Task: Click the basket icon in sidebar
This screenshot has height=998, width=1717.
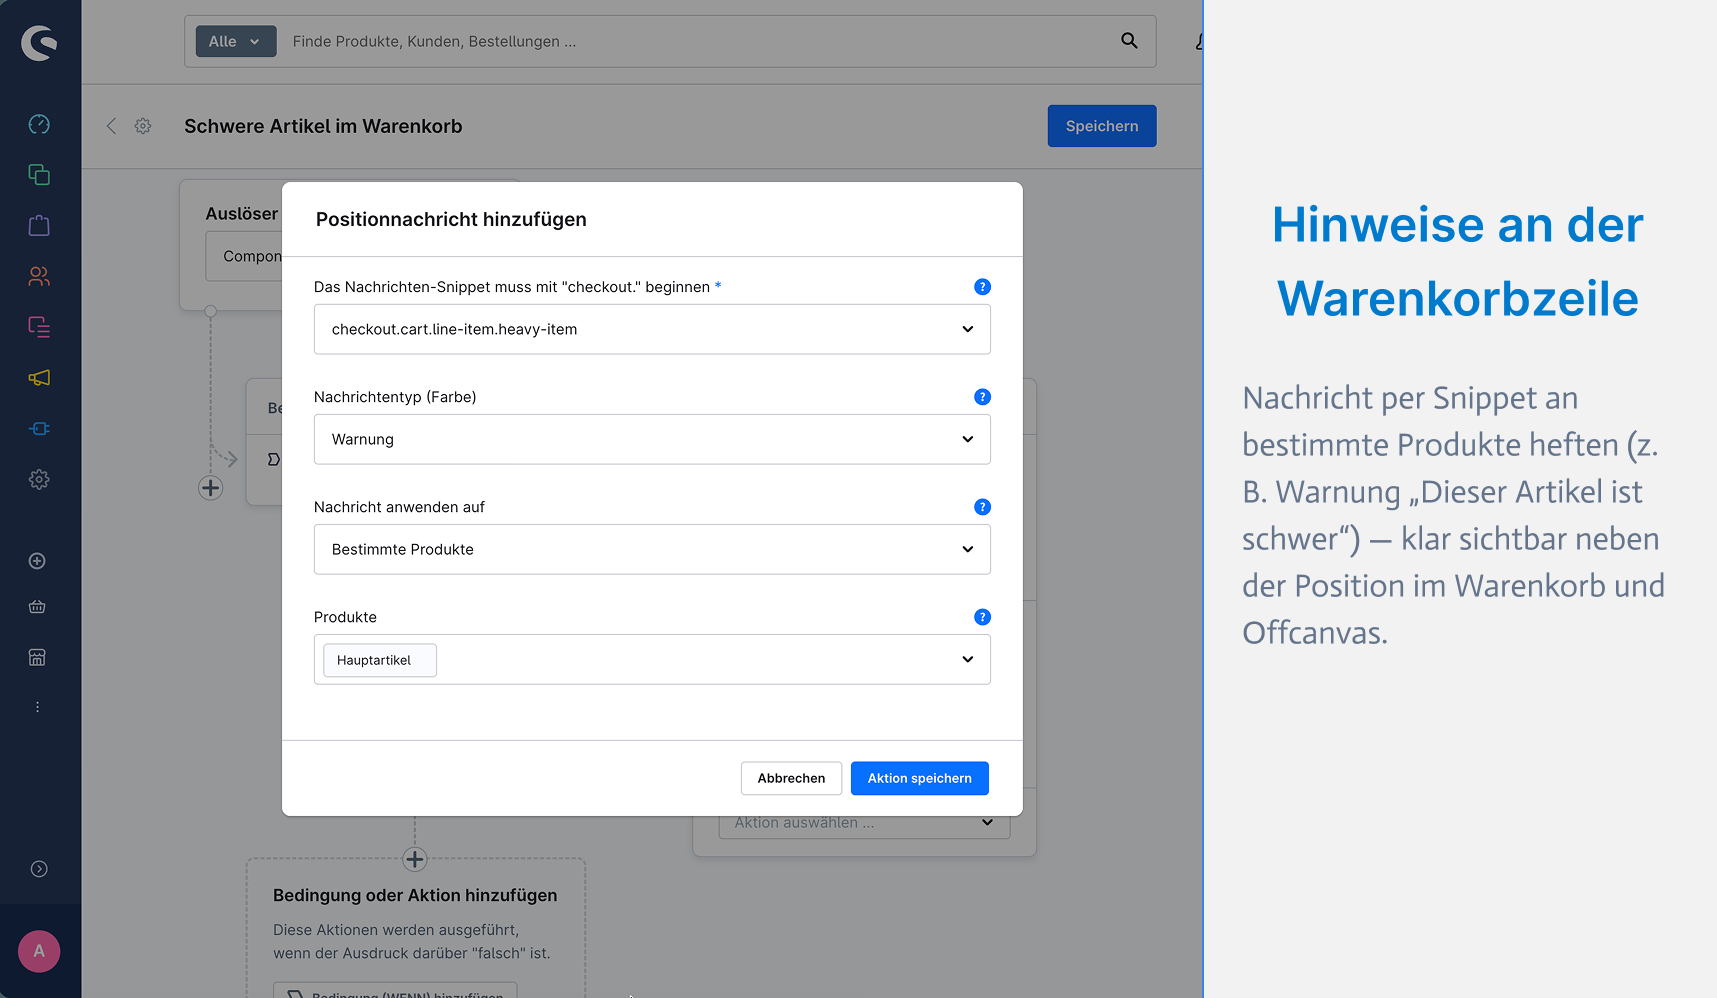Action: coord(37,607)
